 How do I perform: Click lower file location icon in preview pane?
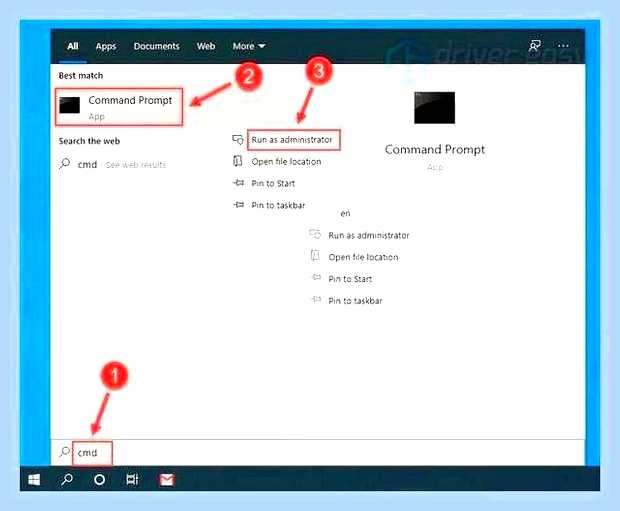pos(315,256)
